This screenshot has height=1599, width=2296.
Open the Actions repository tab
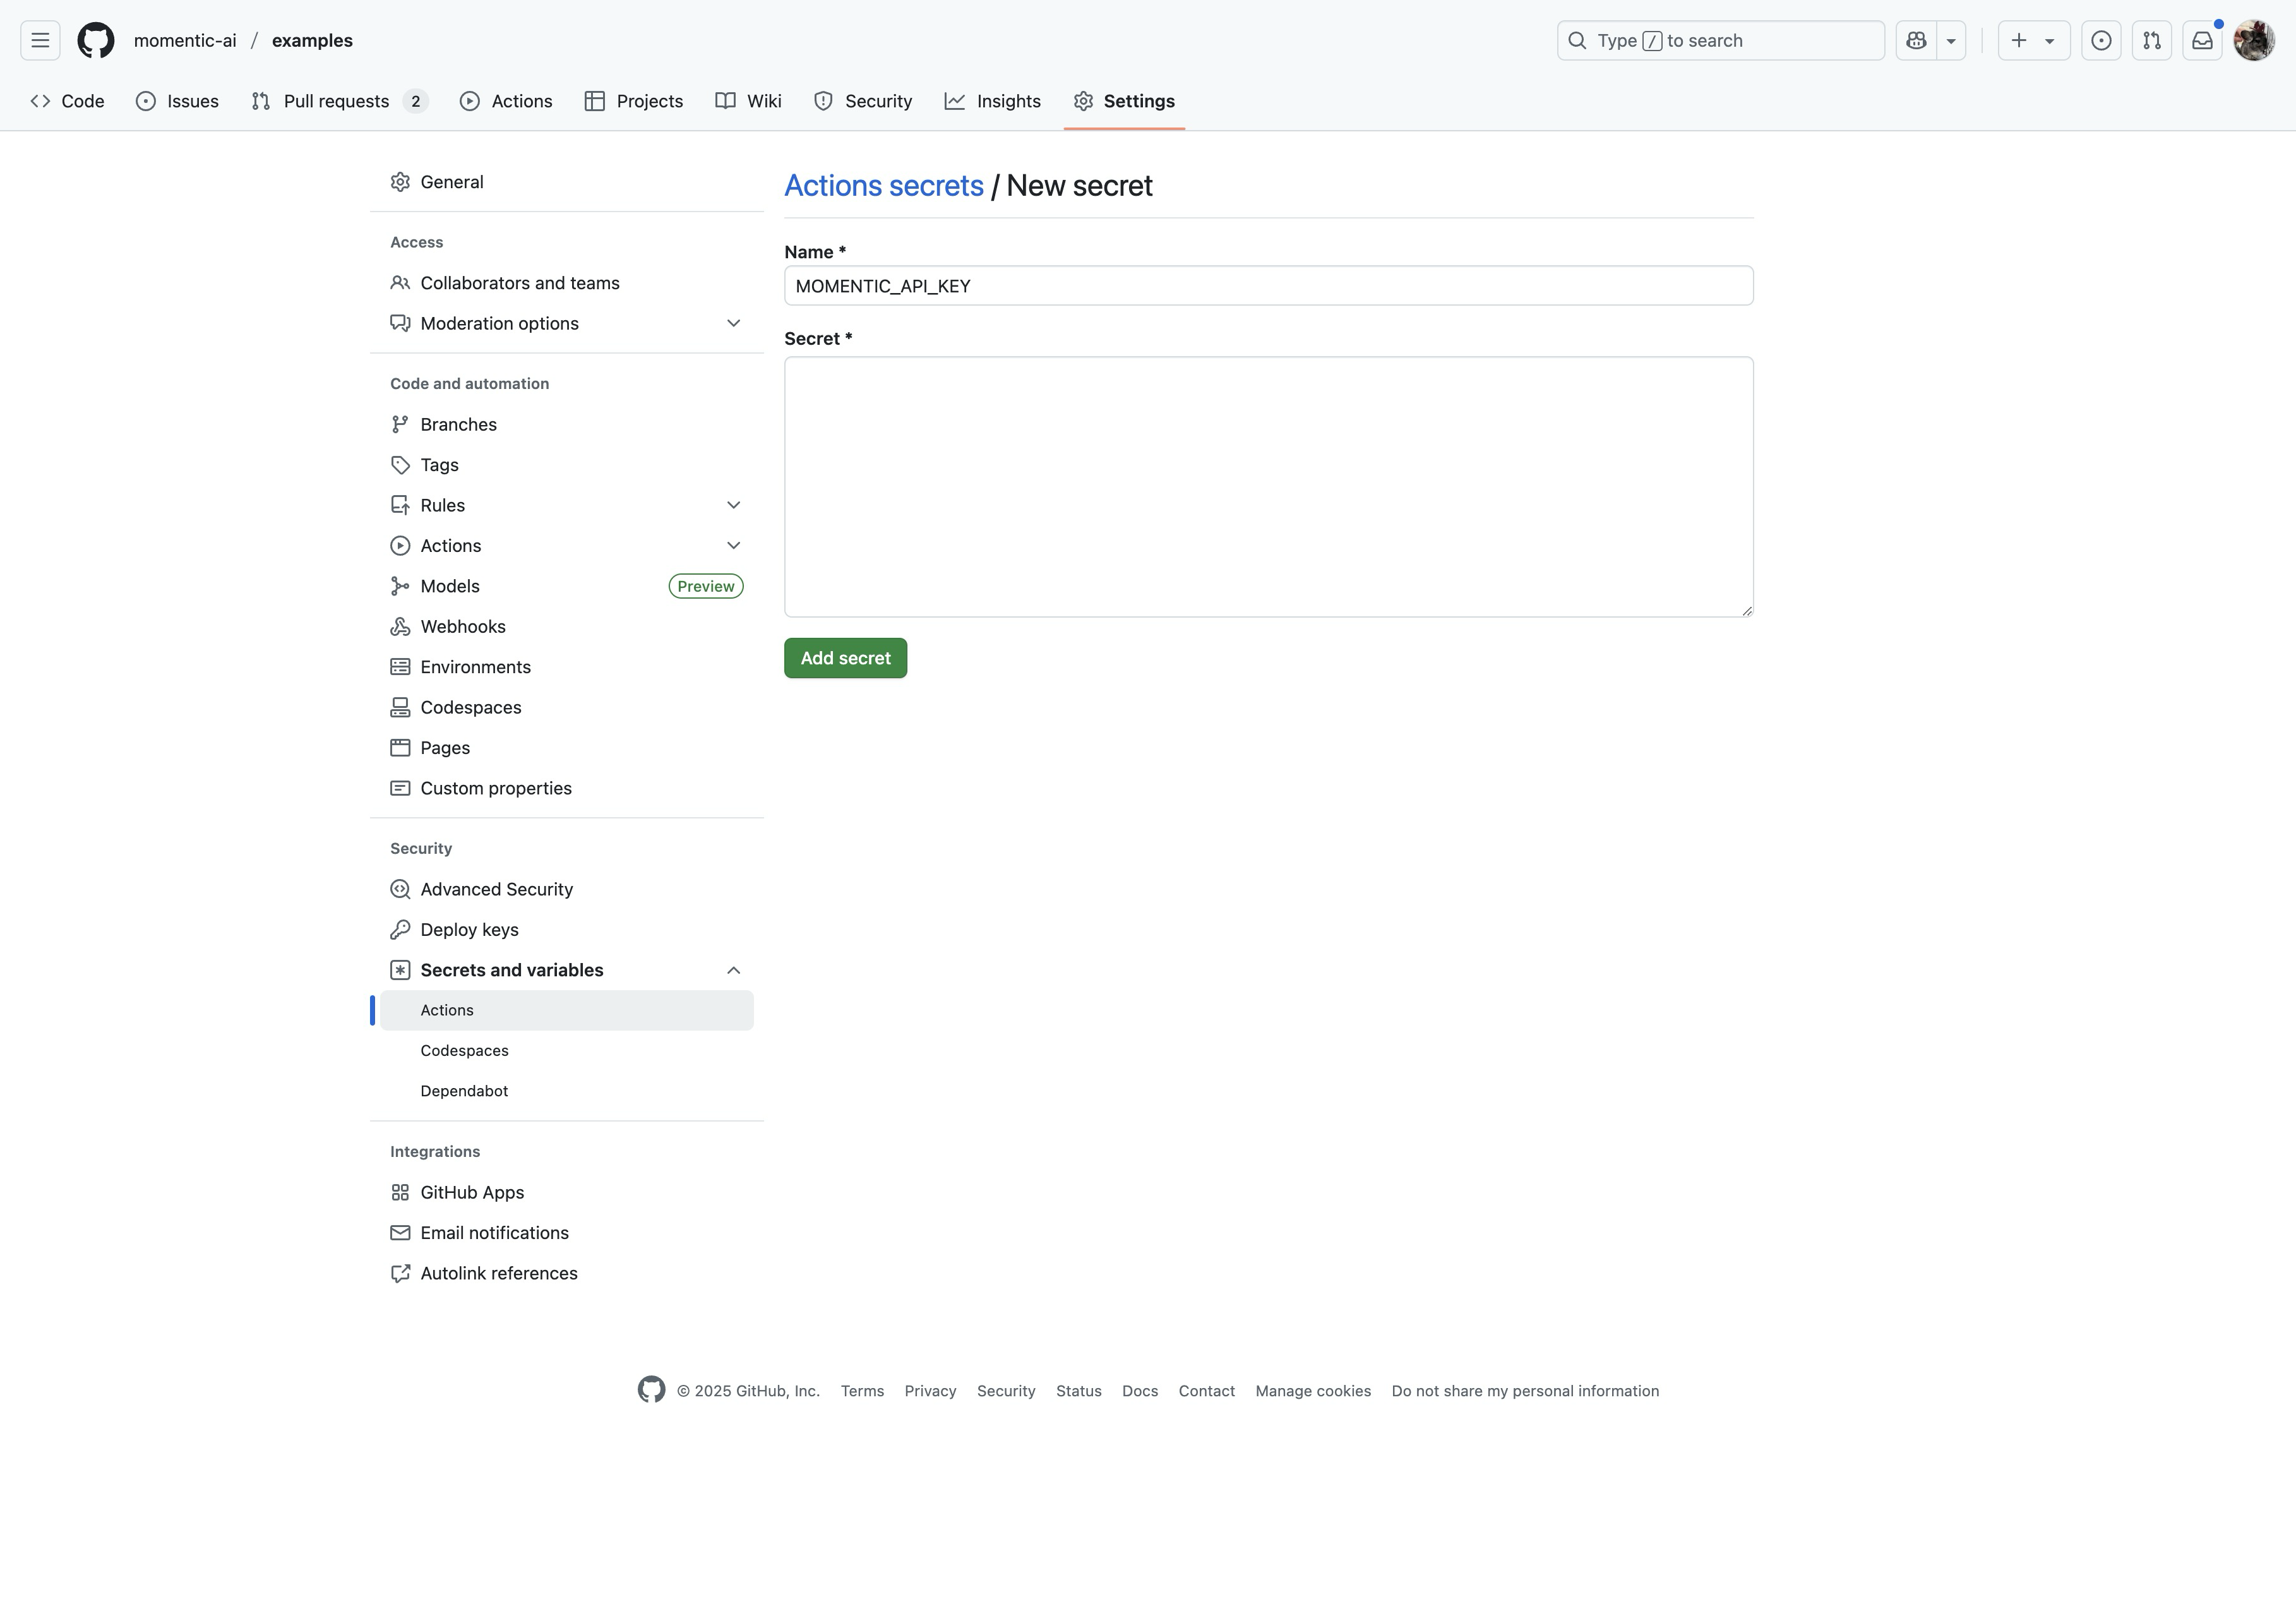click(506, 101)
